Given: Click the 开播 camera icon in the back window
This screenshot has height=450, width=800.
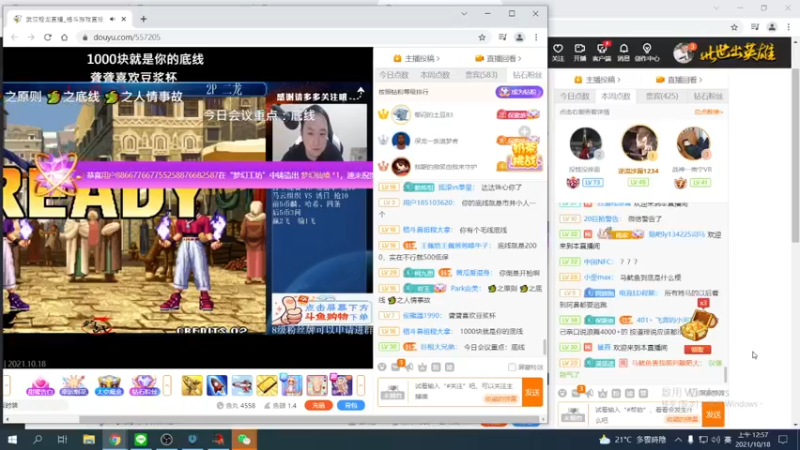Looking at the screenshot, I should coord(580,52).
